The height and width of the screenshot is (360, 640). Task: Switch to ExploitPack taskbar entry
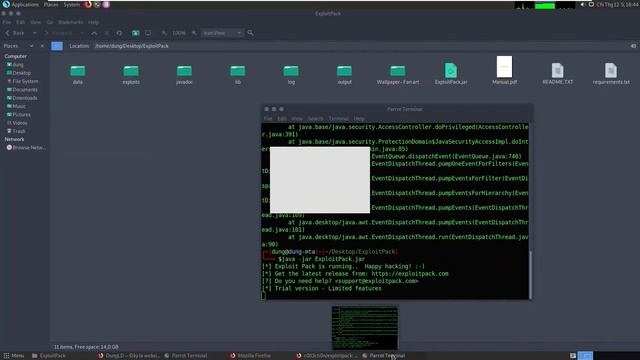point(49,356)
